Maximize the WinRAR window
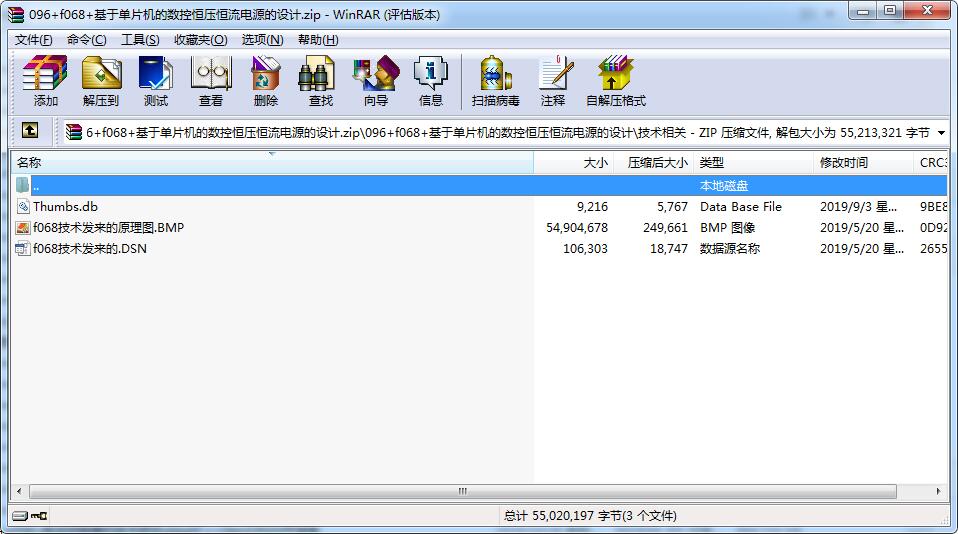 click(890, 10)
